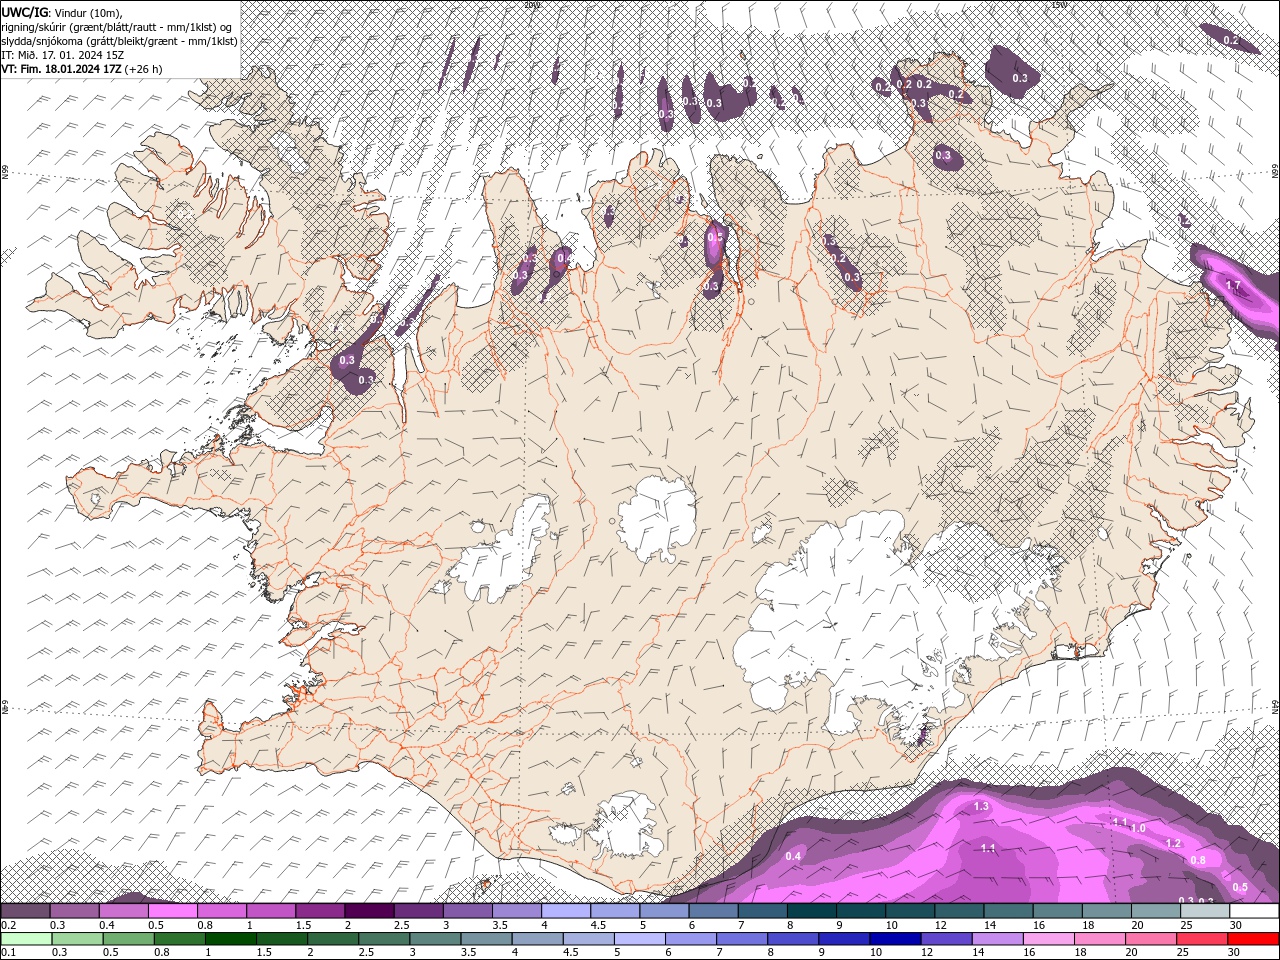Click the '(+26 h)' forecast offset text
This screenshot has width=1280, height=960.
pyautogui.click(x=144, y=69)
